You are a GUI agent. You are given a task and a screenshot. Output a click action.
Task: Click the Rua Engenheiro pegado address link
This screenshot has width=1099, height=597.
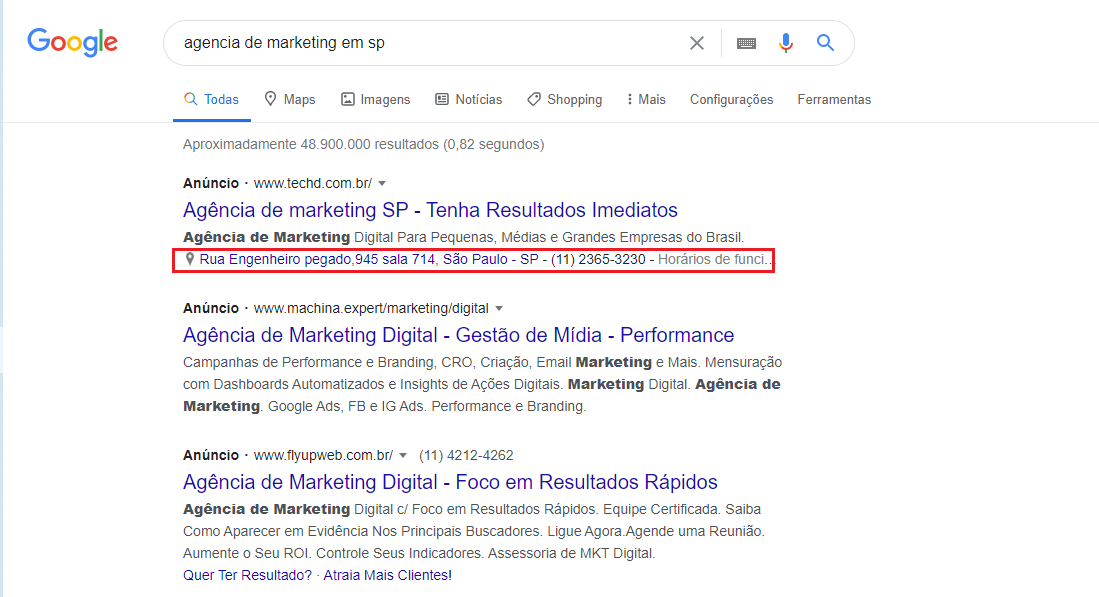tap(369, 259)
